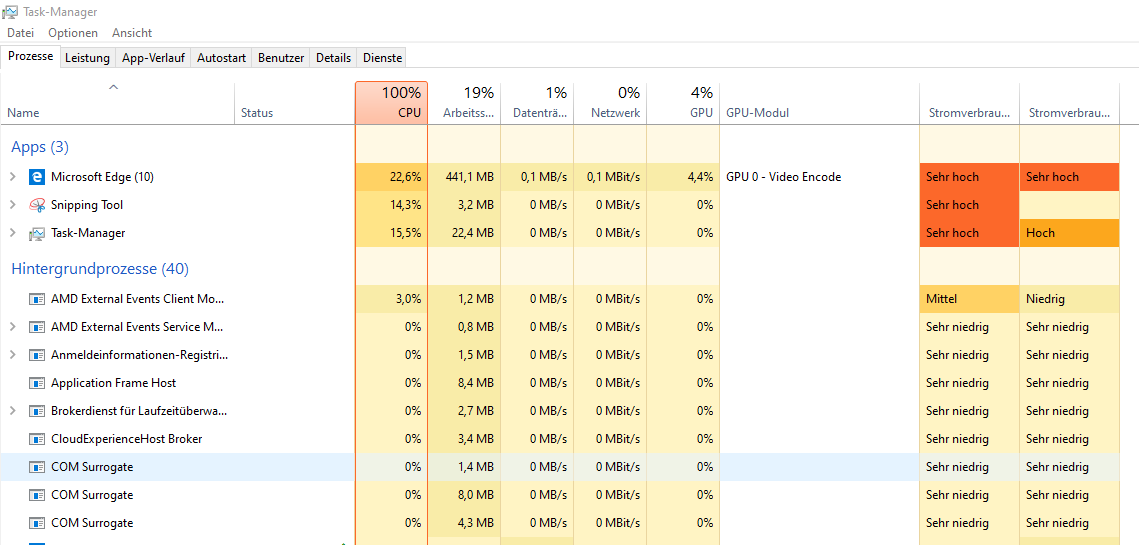Screen dimensions: 1139x545
Task: Expand Anmeldeinformationen-Registrierung process
Action: pyautogui.click(x=12, y=355)
